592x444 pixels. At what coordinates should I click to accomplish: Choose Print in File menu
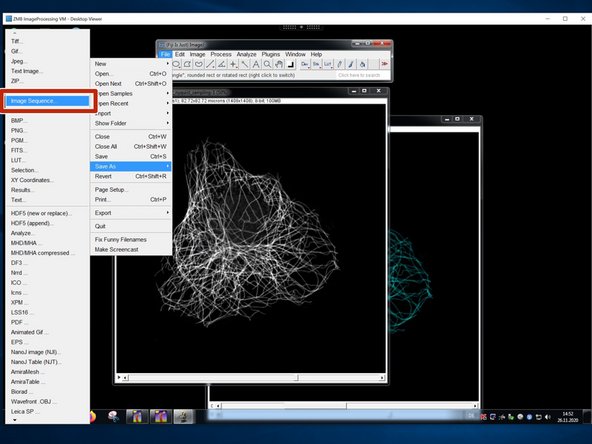(131, 199)
